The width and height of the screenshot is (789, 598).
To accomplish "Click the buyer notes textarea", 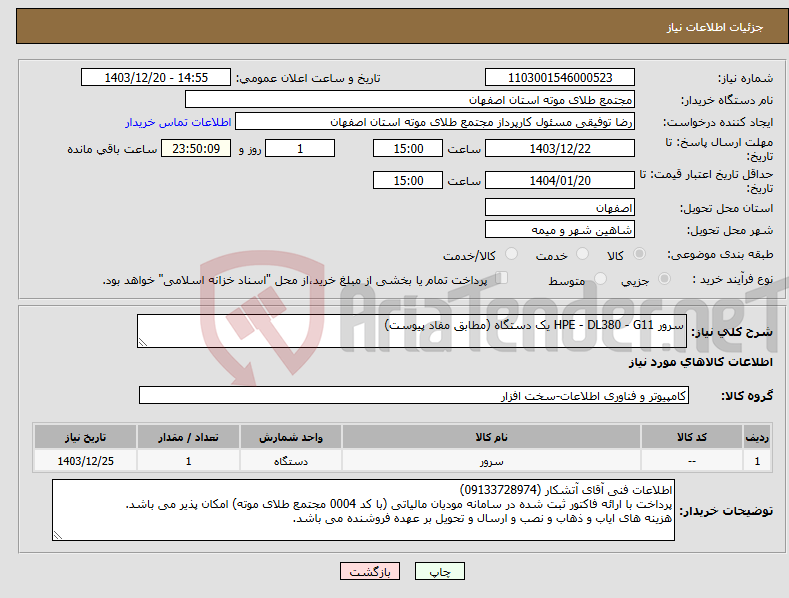I will [363, 510].
